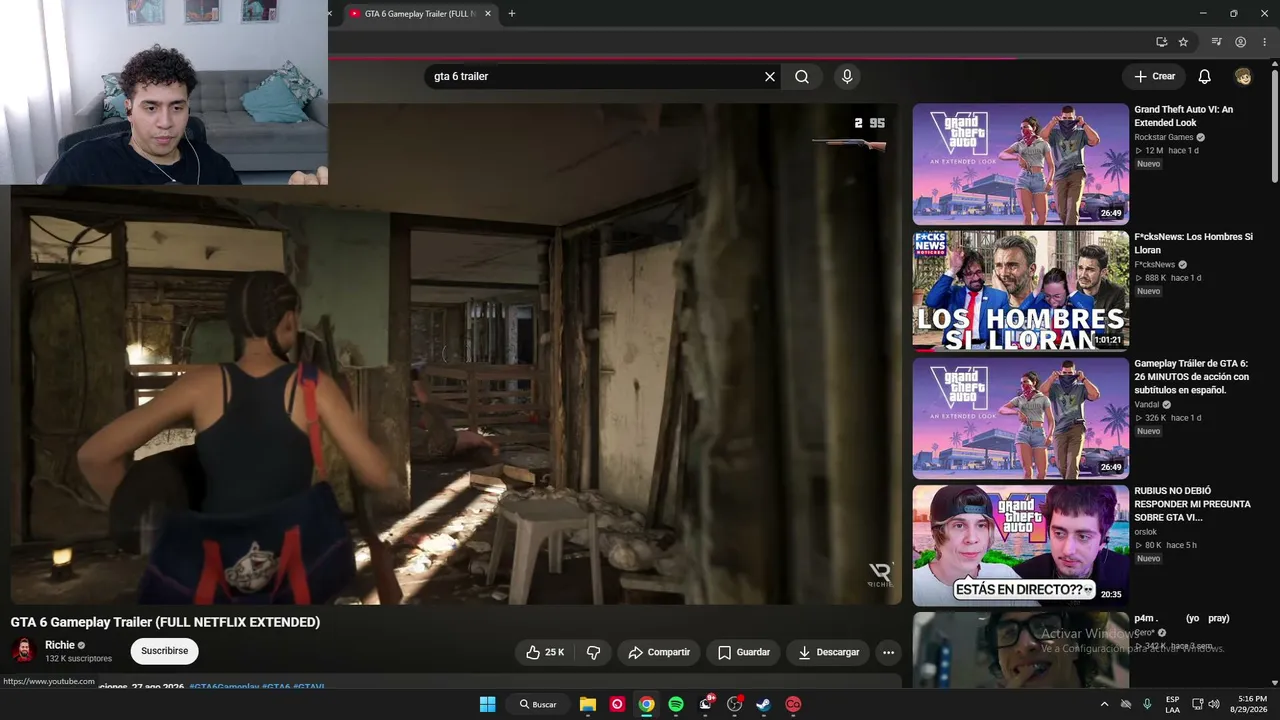The height and width of the screenshot is (720, 1280).
Task: Click the microphone icon in the system tray
Action: pos(1147,704)
